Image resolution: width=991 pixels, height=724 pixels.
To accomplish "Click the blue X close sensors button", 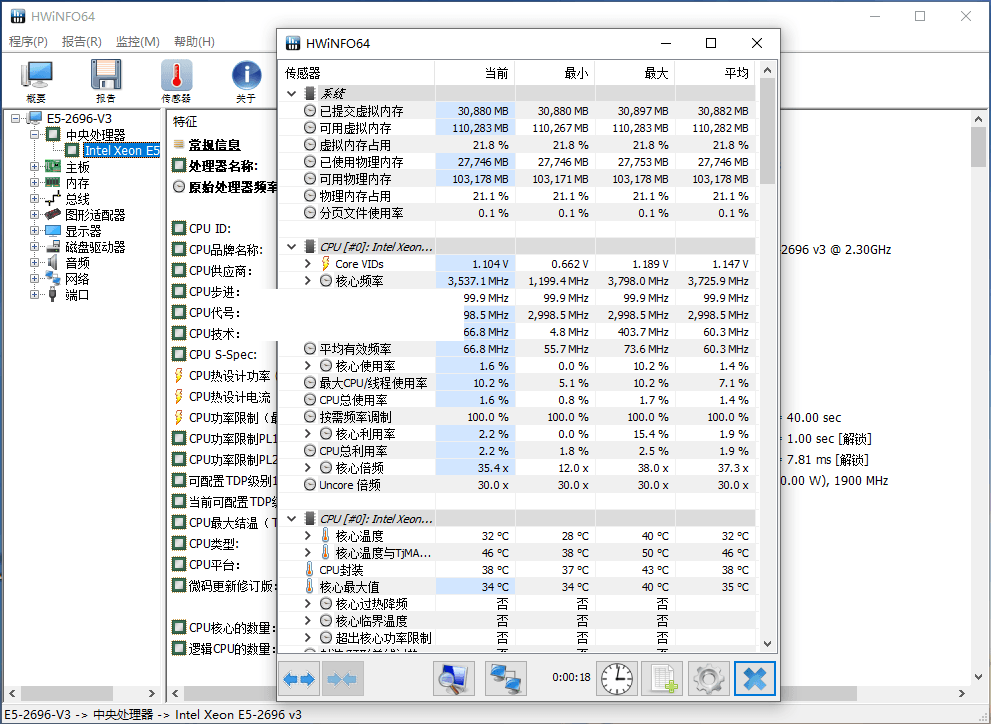I will (755, 679).
